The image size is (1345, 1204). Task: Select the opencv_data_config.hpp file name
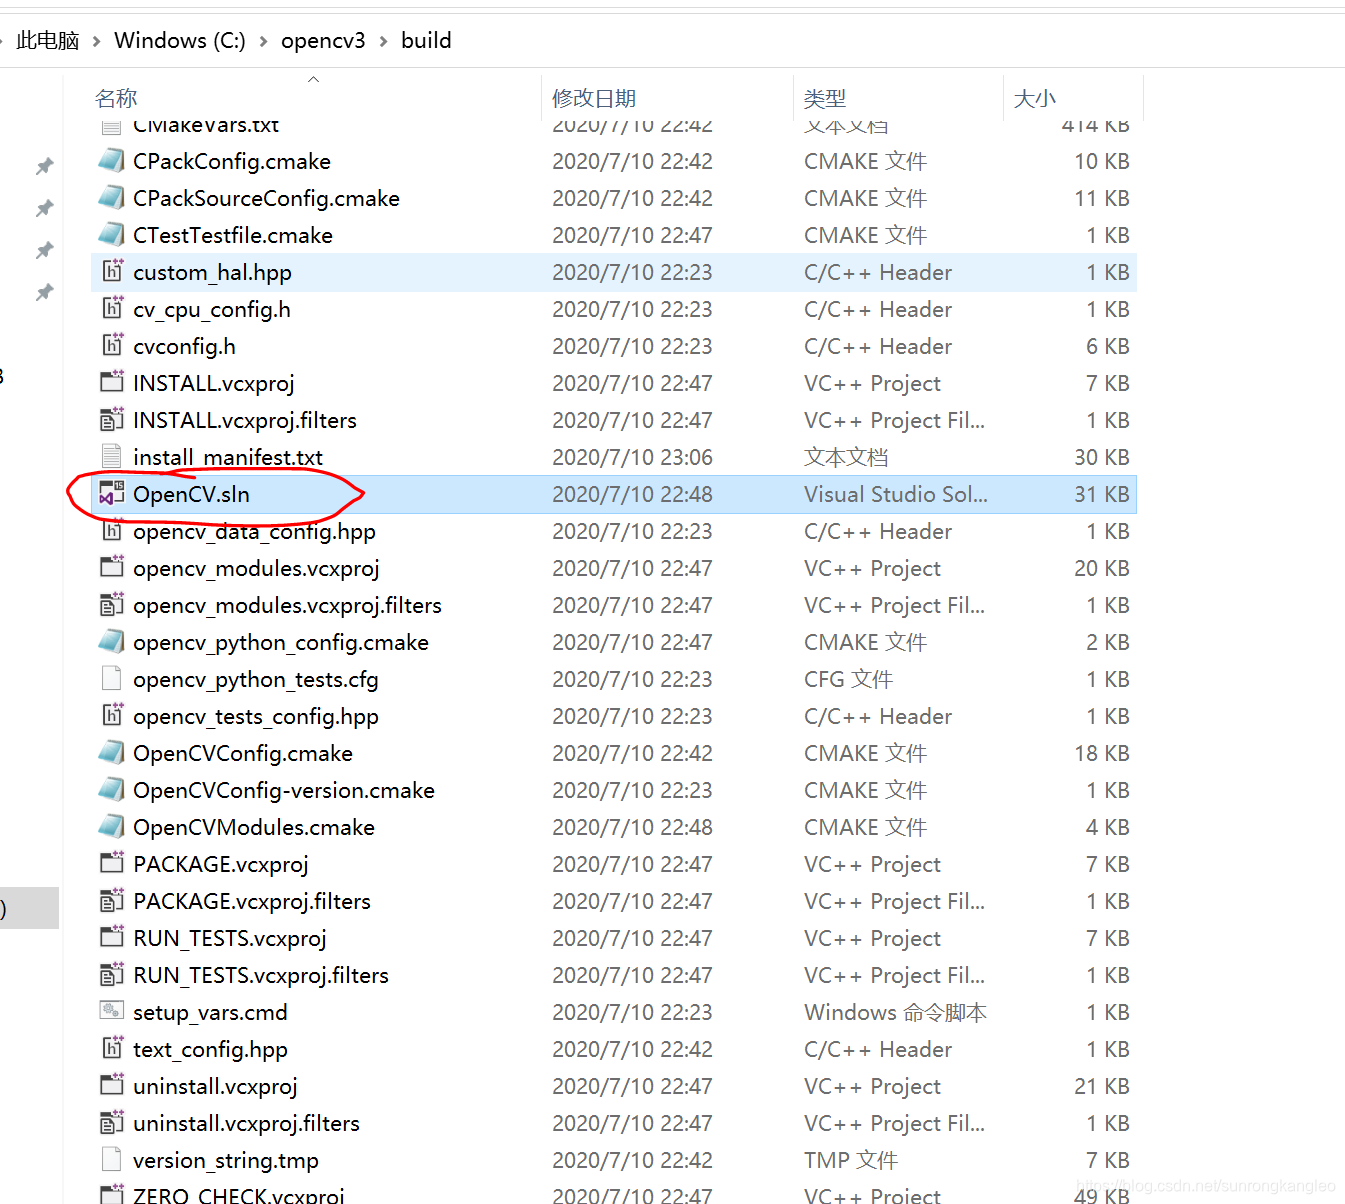(254, 531)
